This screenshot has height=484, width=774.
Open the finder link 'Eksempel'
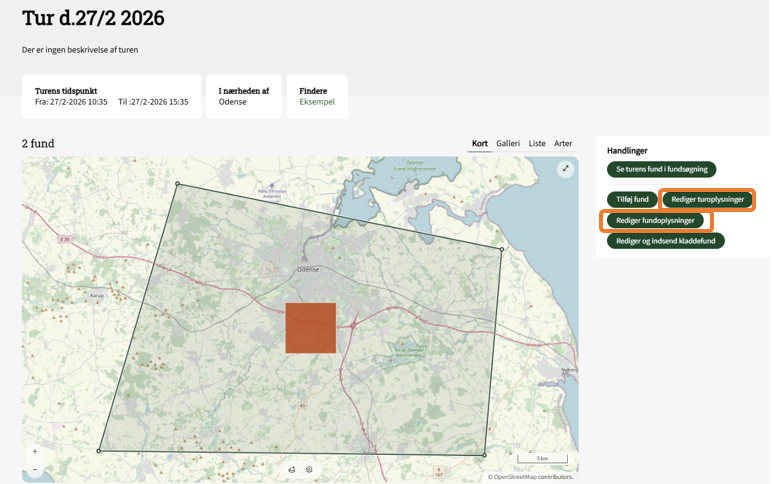317,102
